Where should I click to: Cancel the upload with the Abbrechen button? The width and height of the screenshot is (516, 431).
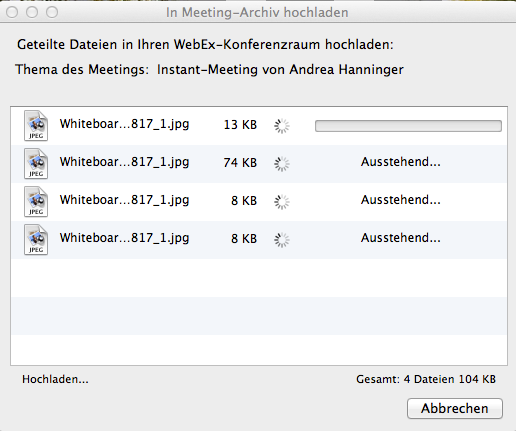click(455, 408)
